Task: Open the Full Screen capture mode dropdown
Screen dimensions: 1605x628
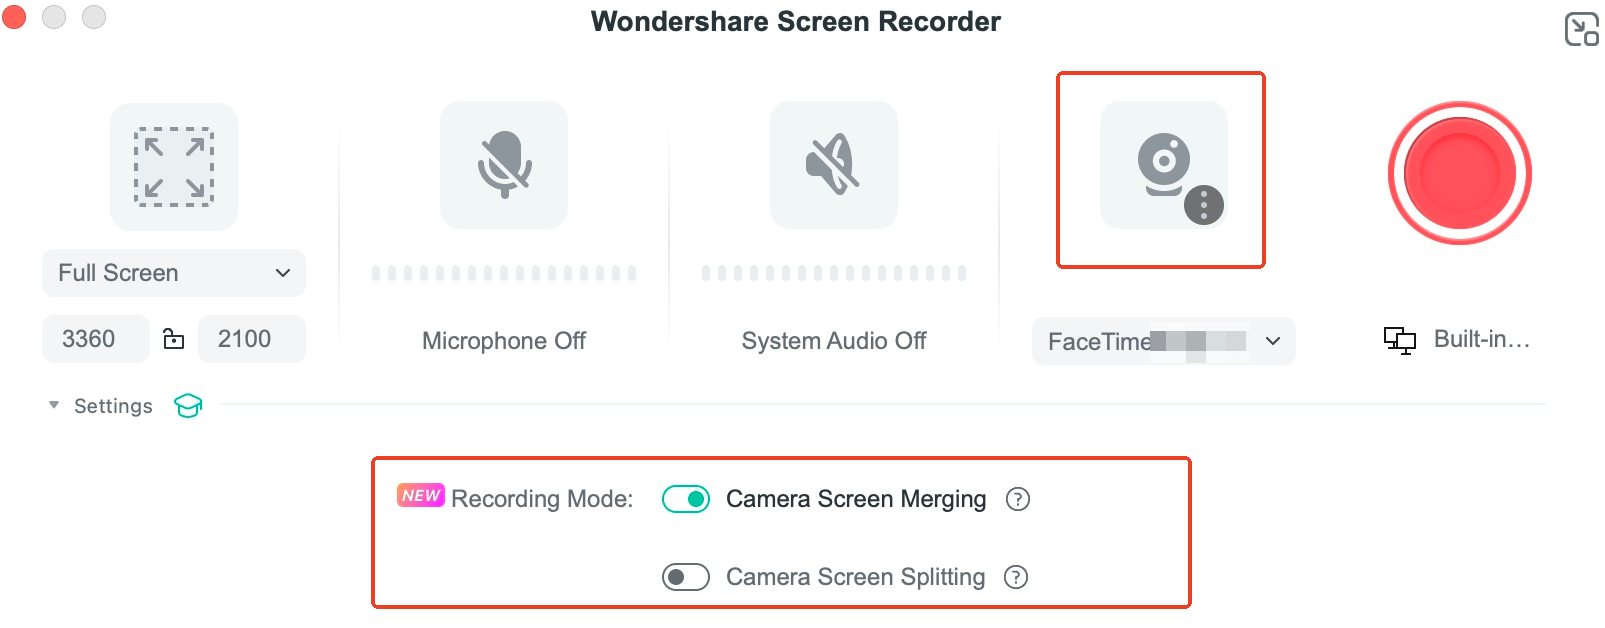Action: click(x=174, y=273)
